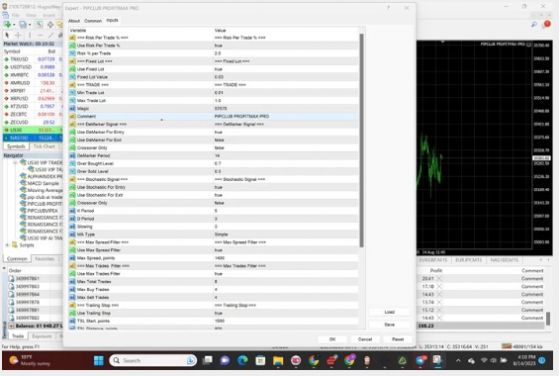
Task: Click icon beside Over Bought Level
Action: point(72,164)
